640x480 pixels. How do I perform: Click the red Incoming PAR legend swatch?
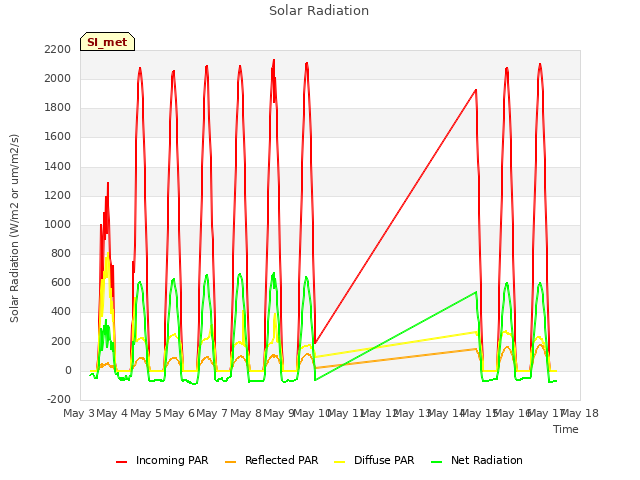121,462
